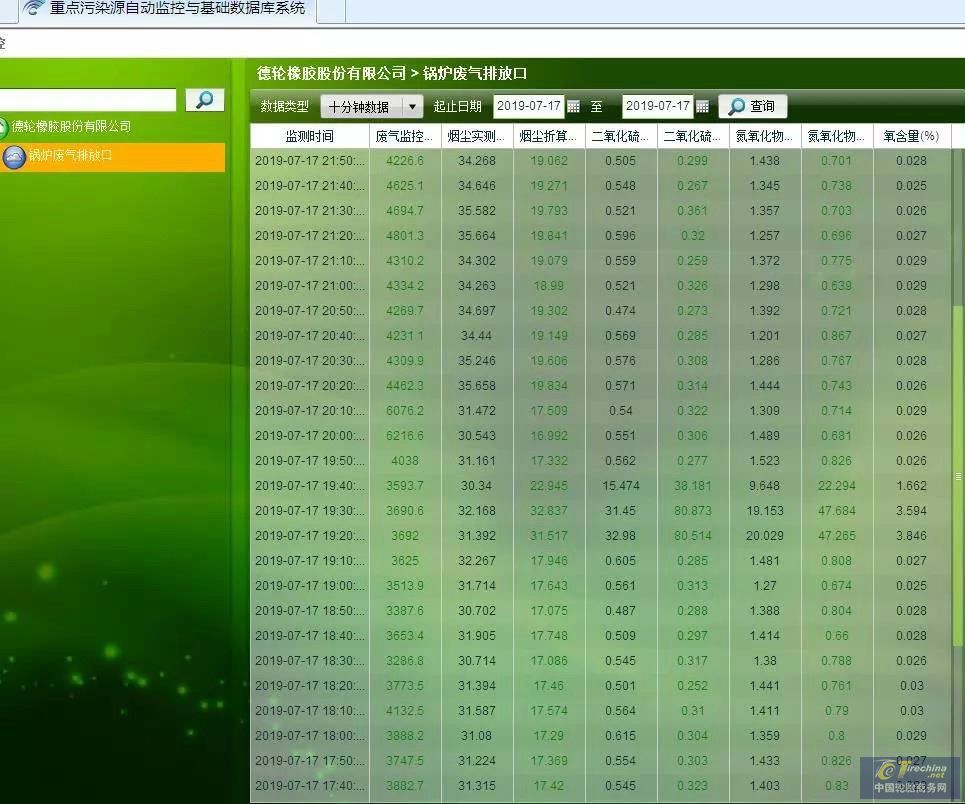
Task: Click the 47.684 nitrogen oxide value
Action: click(836, 511)
